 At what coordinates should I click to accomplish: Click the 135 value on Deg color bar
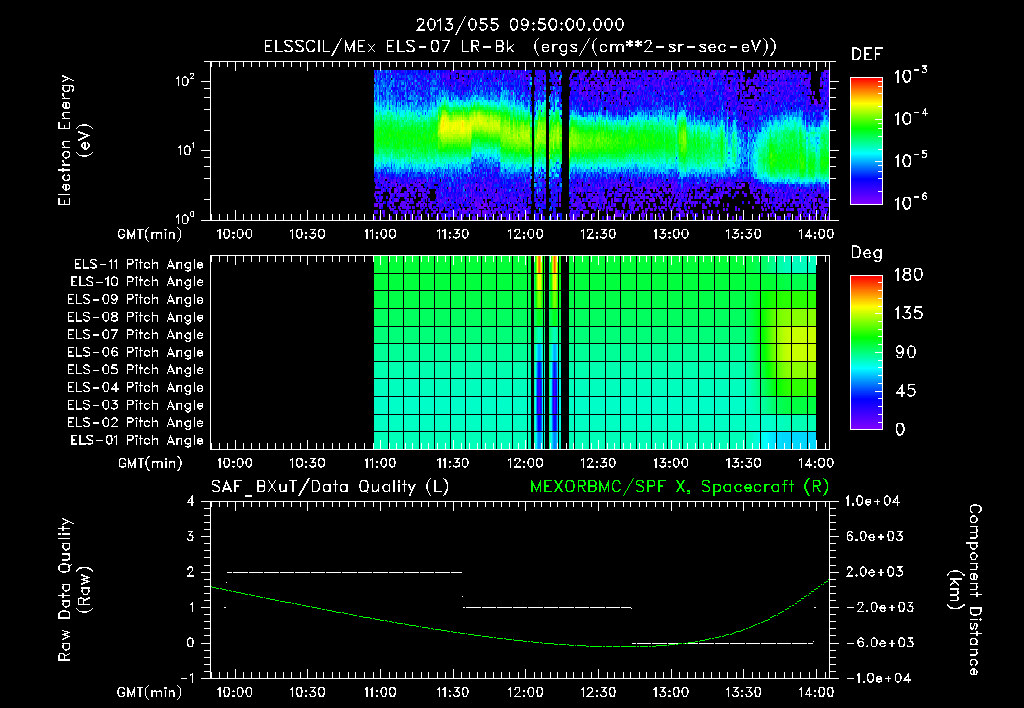click(908, 314)
